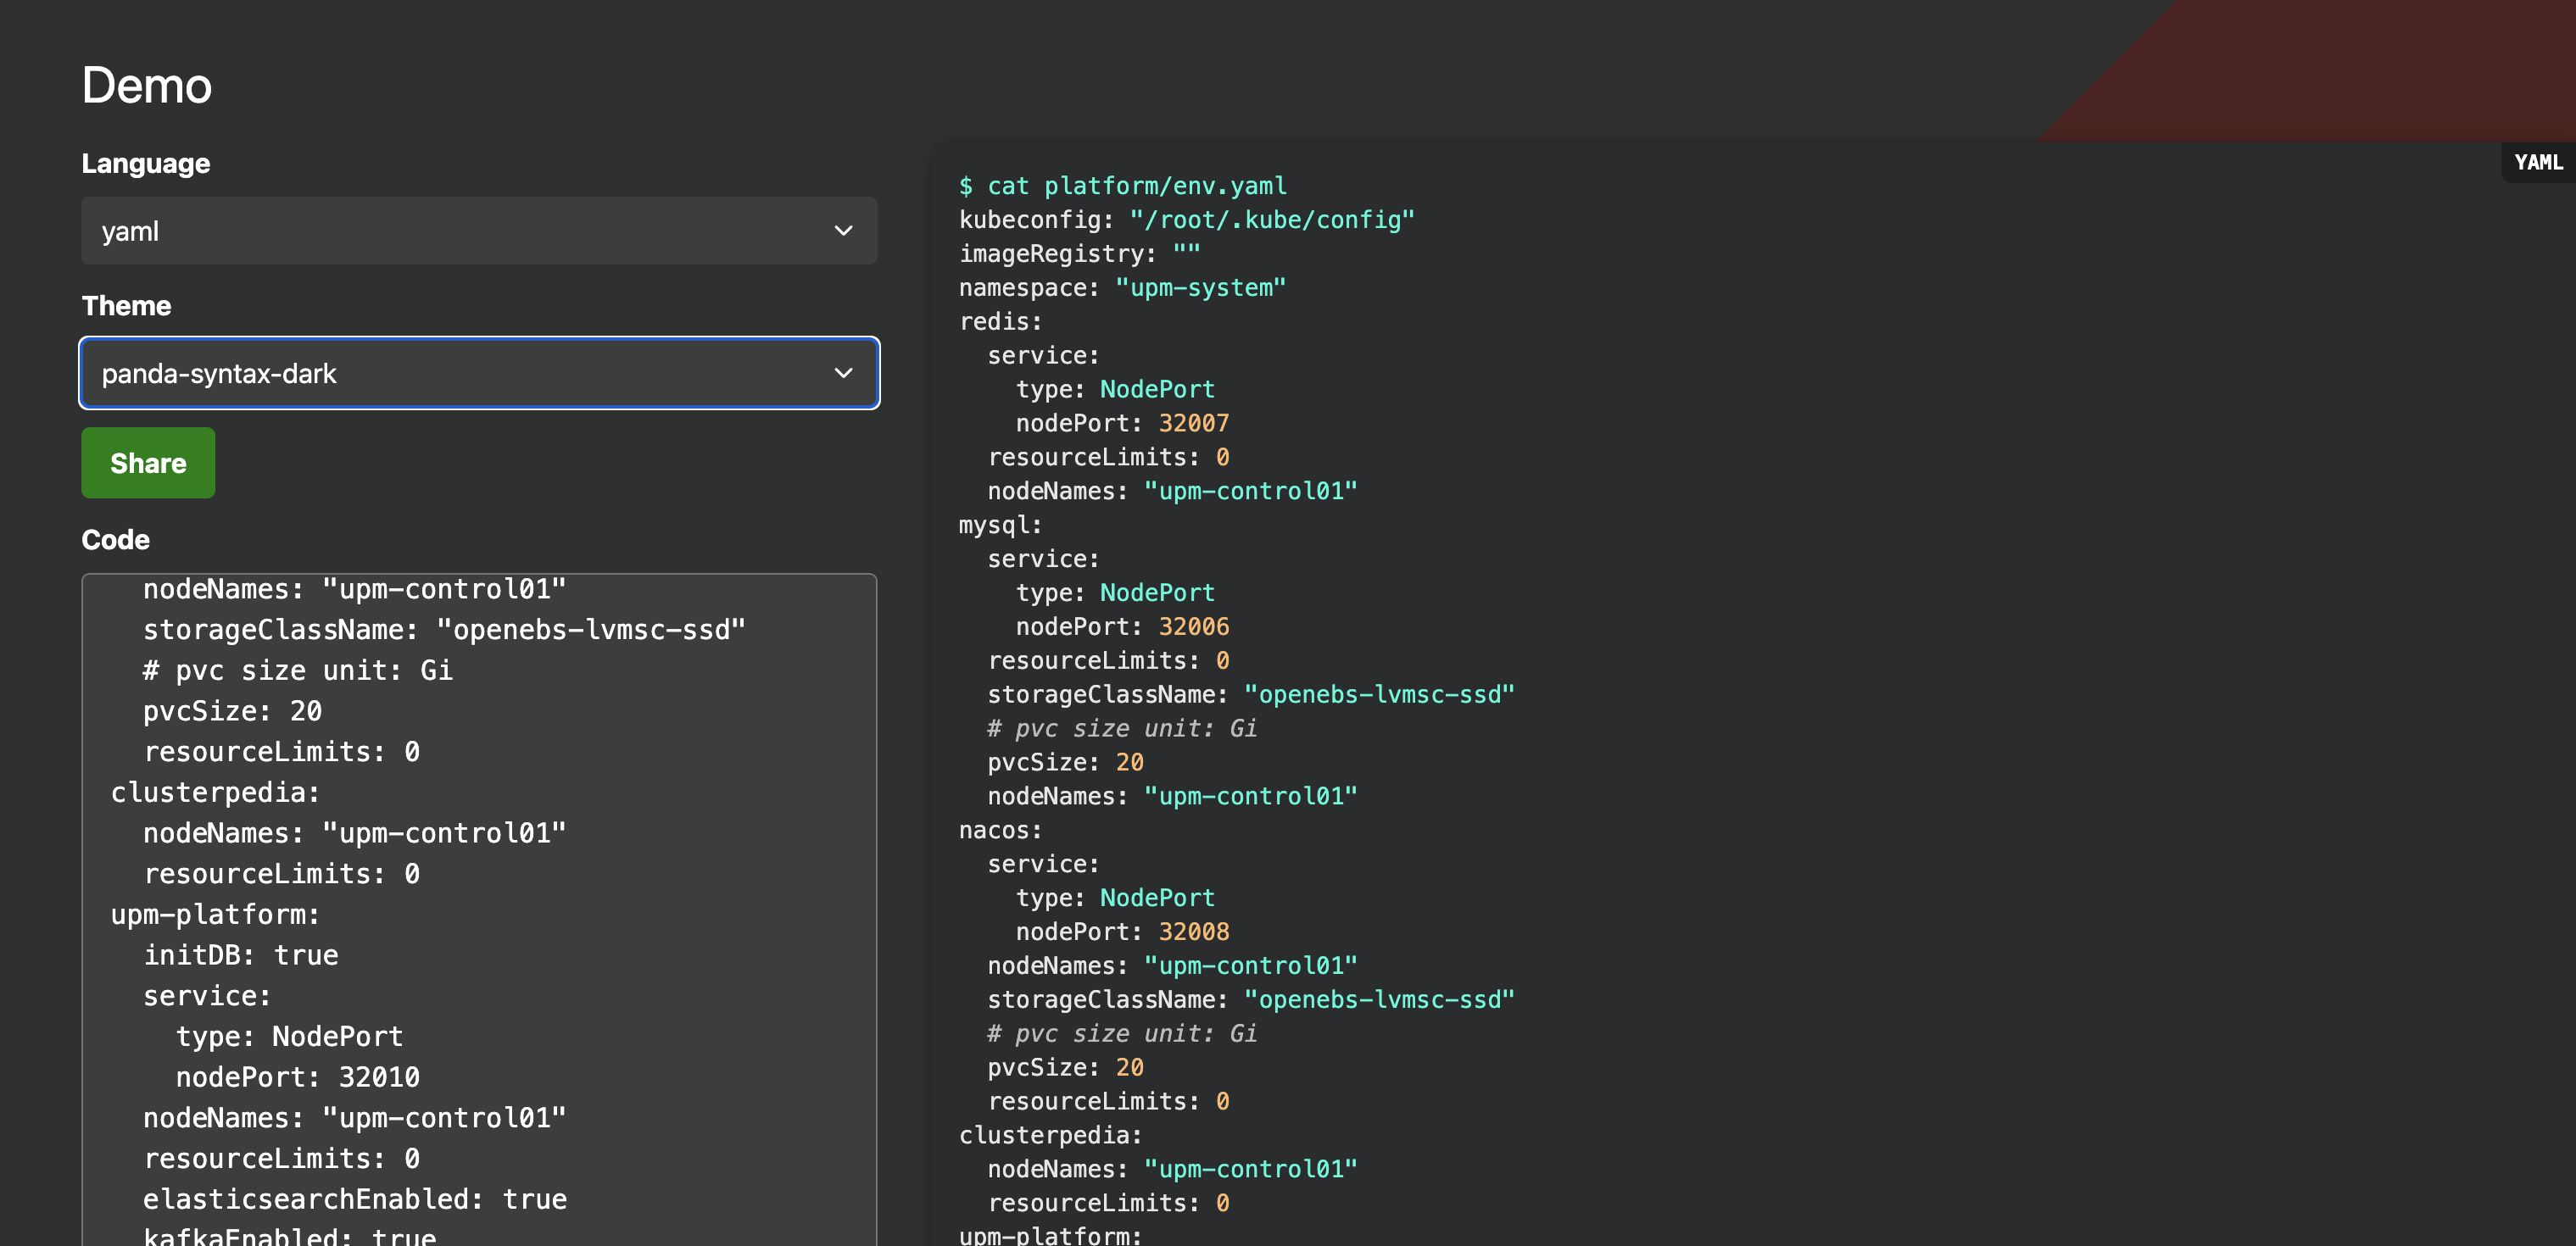This screenshot has height=1246, width=2576.
Task: Click the 'Demo' heading
Action: (147, 86)
